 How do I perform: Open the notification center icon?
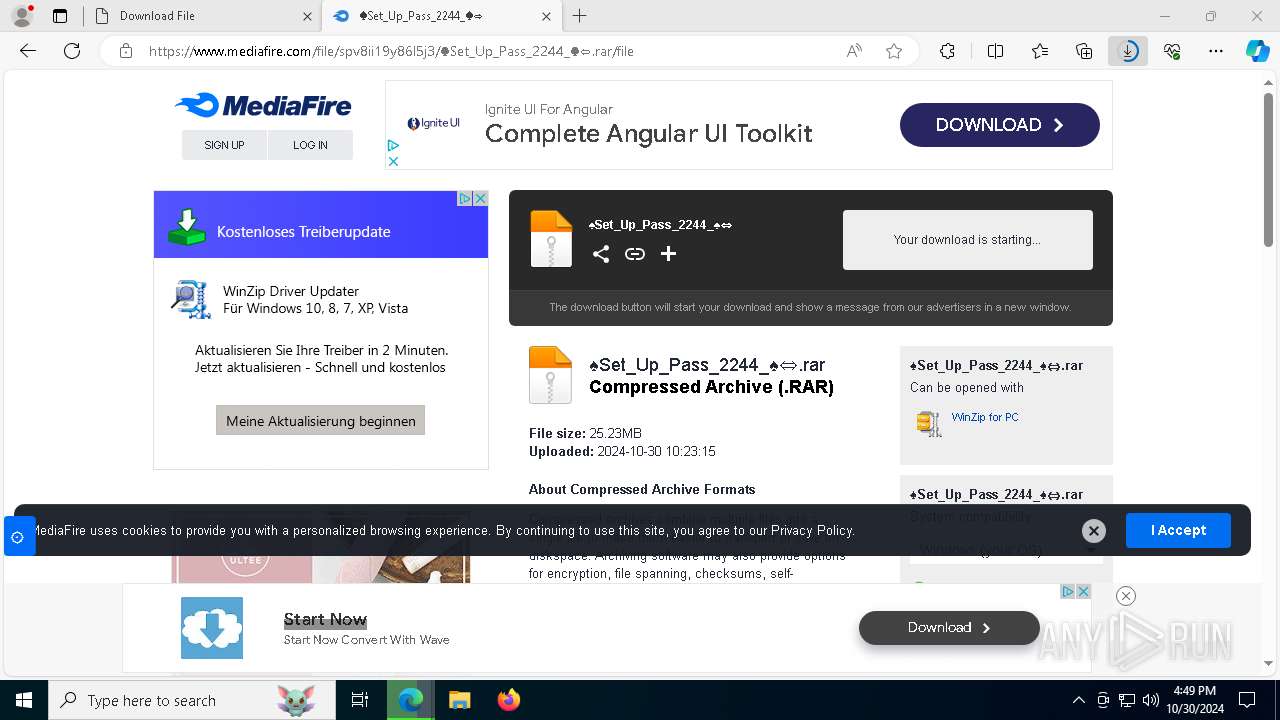pos(1247,700)
